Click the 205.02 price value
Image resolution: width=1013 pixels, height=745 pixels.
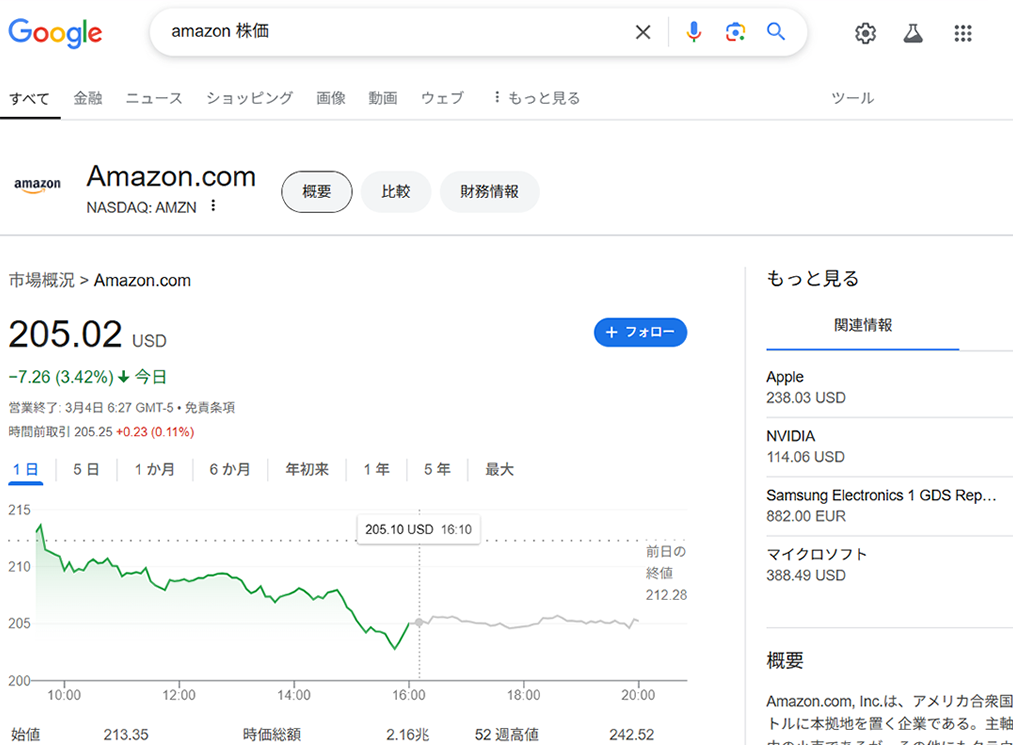tap(65, 334)
